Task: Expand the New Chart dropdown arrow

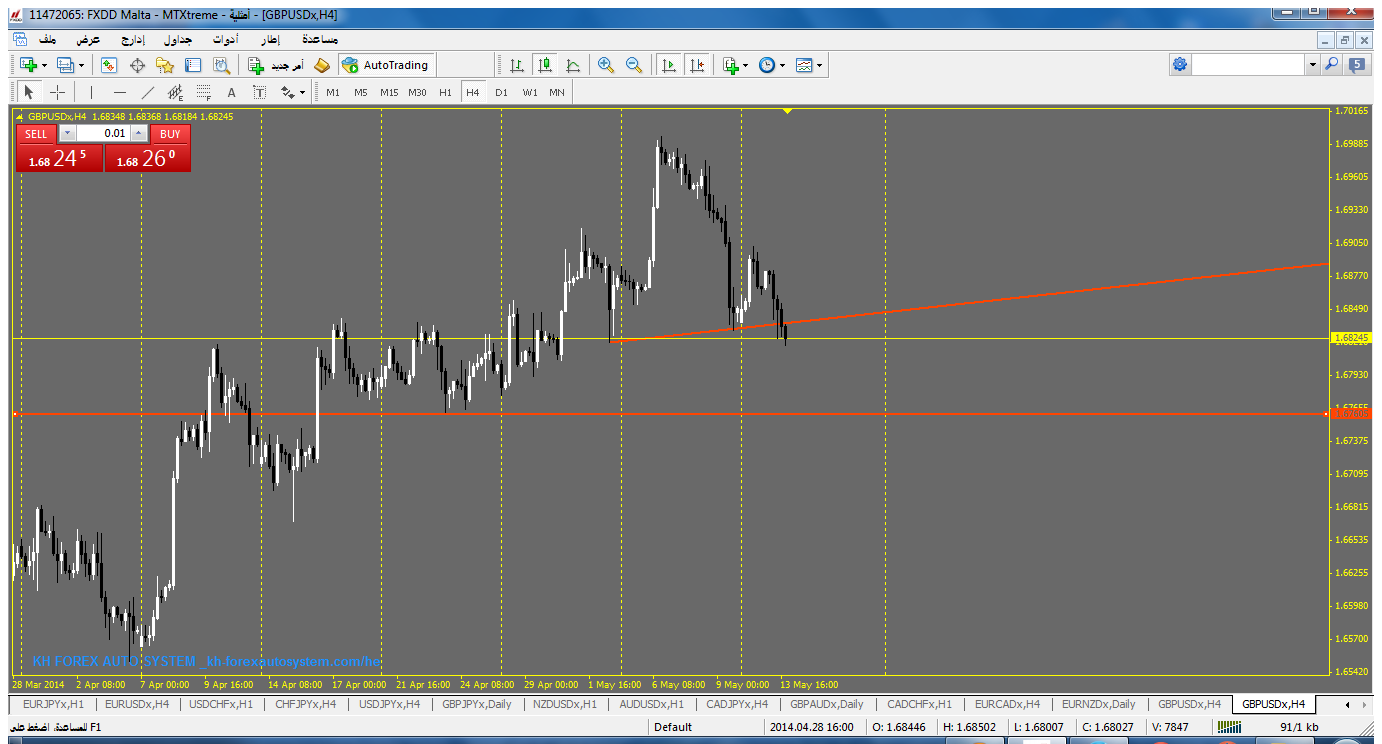Action: tap(44, 65)
